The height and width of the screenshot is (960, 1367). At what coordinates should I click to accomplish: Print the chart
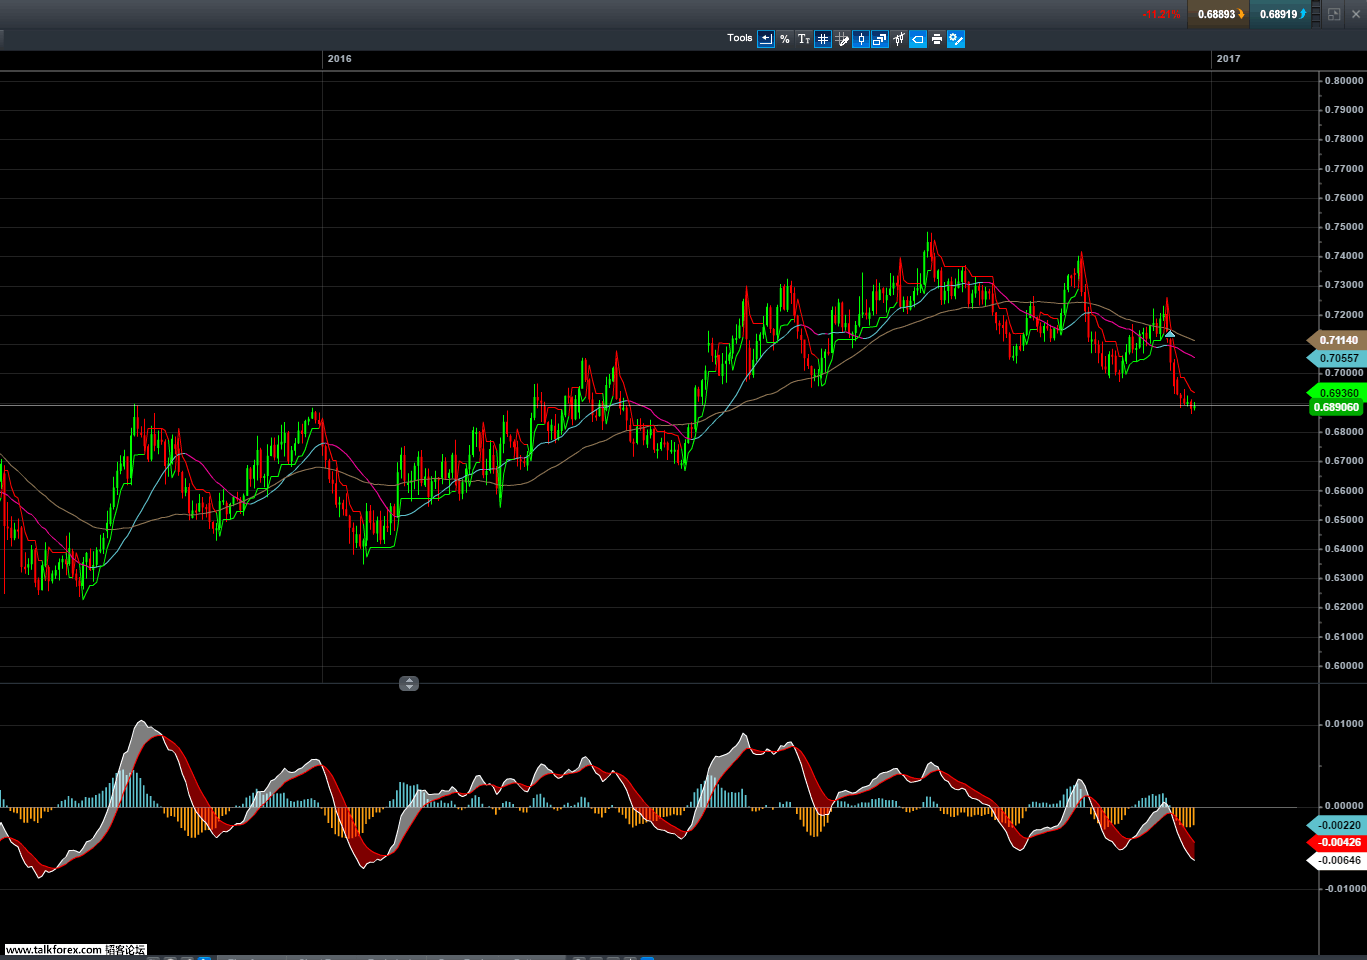[x=937, y=39]
